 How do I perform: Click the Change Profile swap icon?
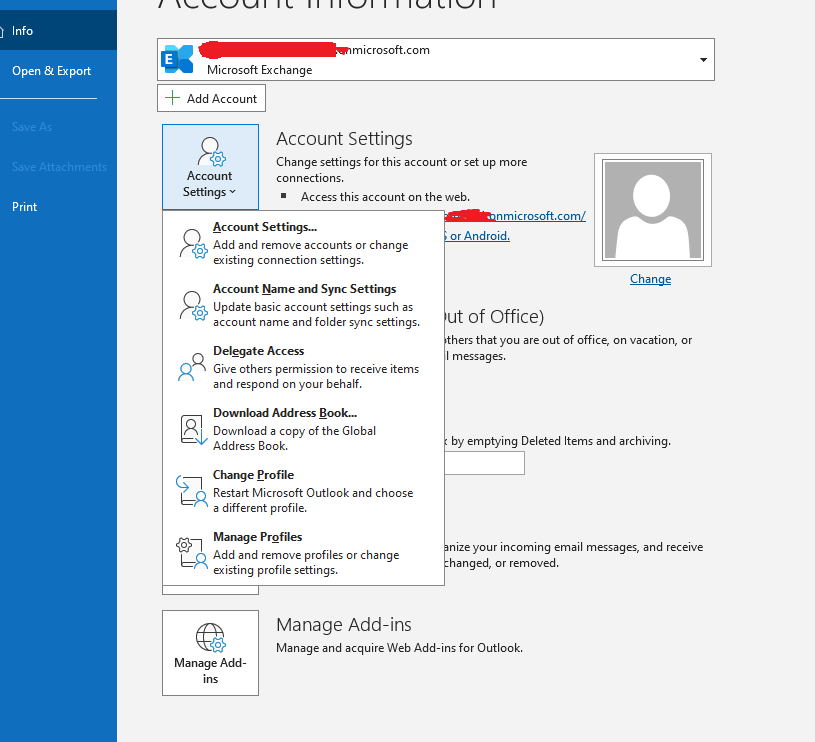(191, 491)
